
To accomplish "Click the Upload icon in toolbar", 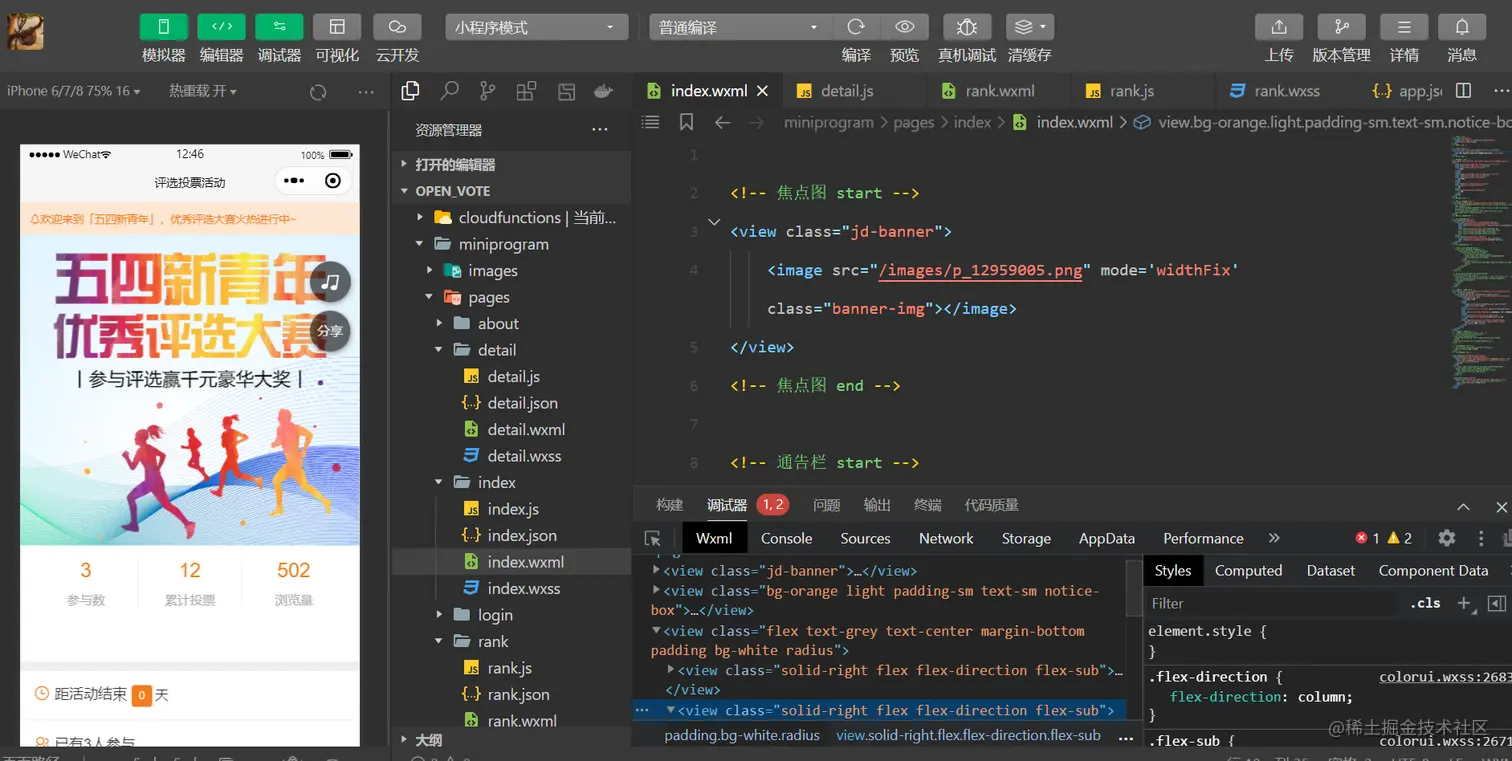I will click(1279, 27).
